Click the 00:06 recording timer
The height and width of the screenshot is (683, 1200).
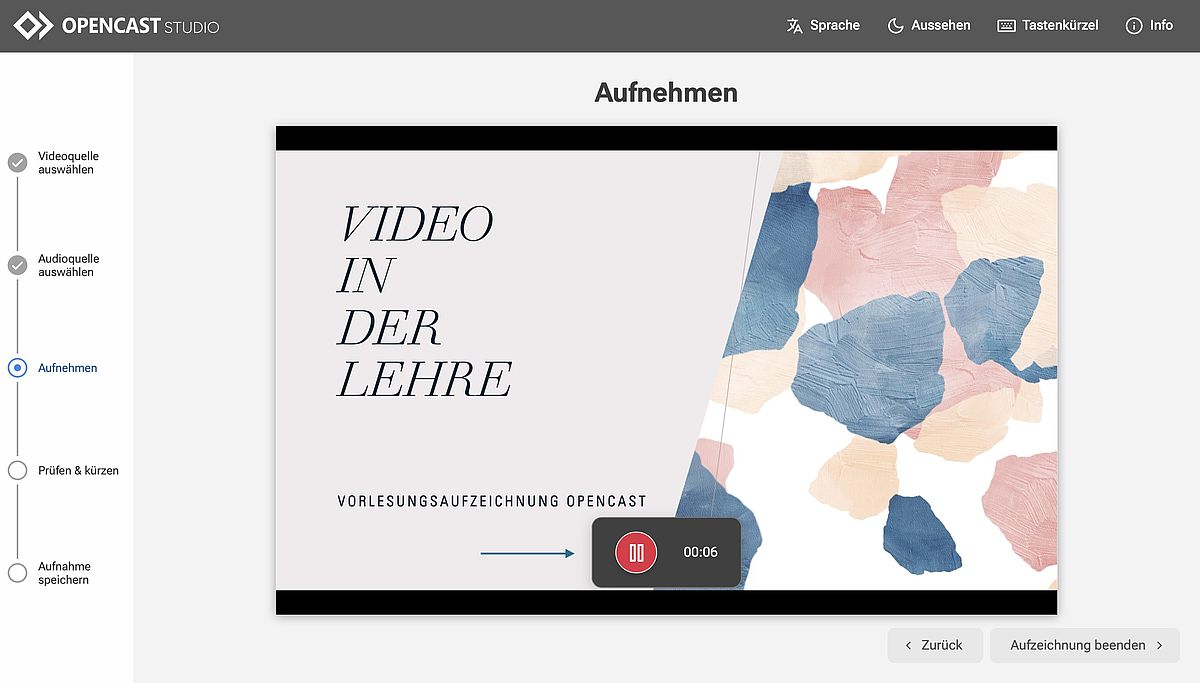click(700, 552)
